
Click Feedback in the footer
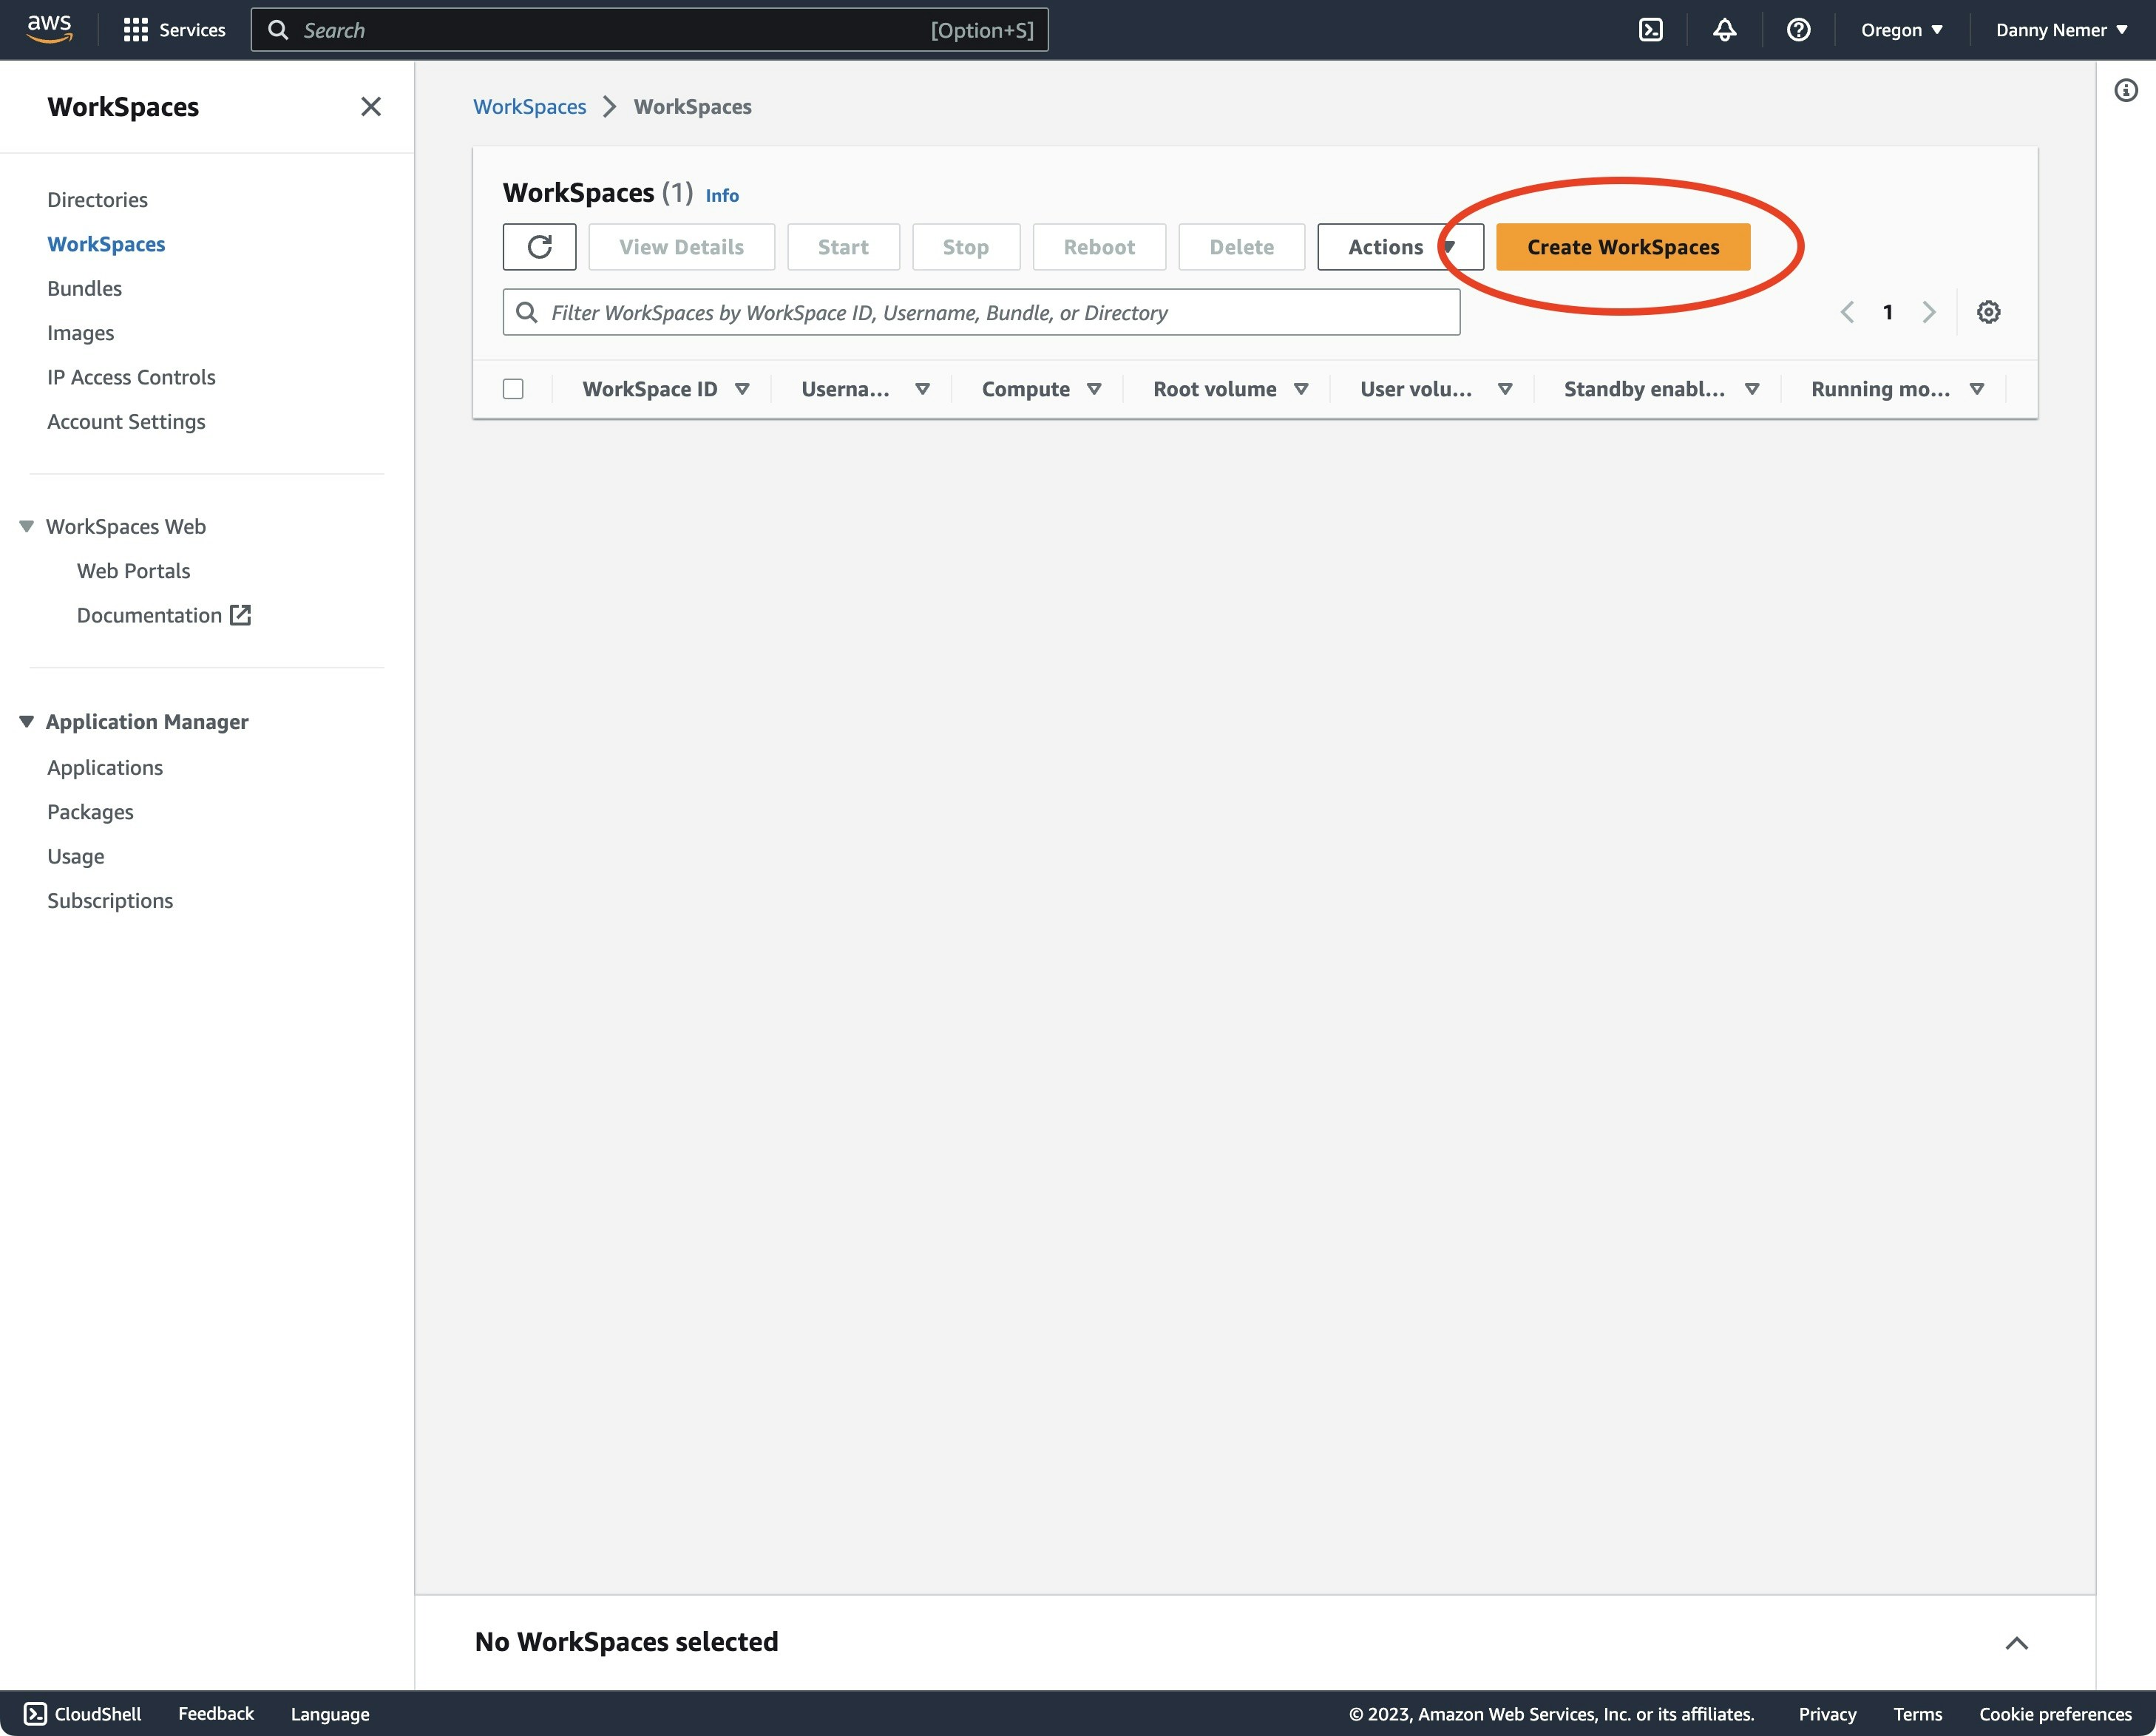tap(216, 1713)
